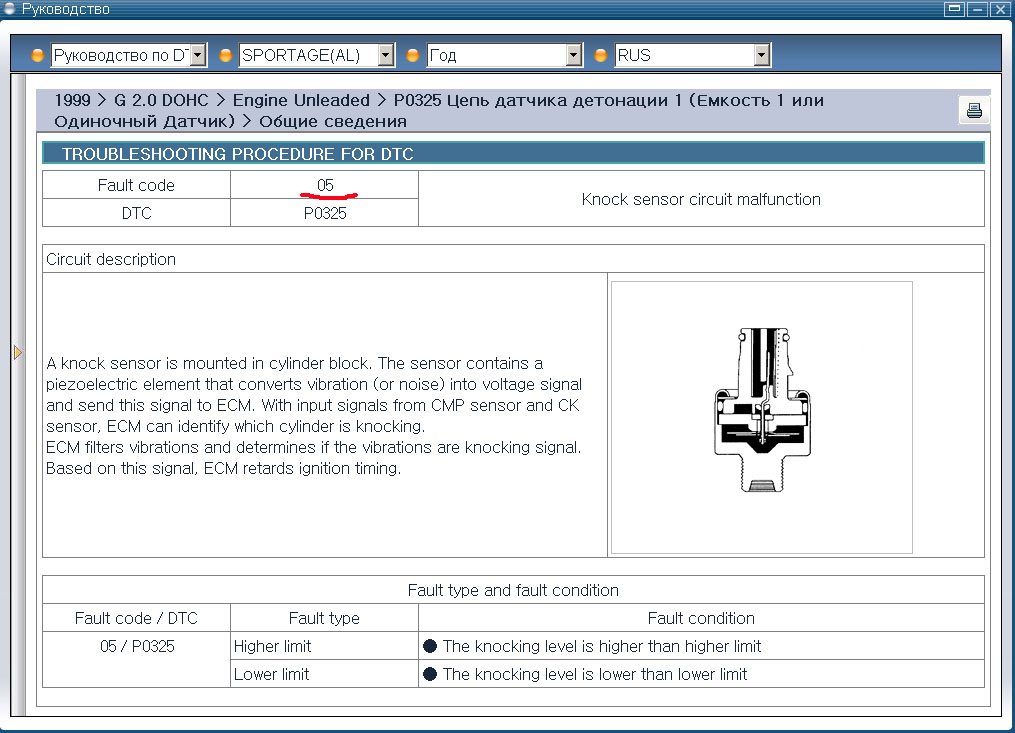Screen dimensions: 1015x733
Task: Click the orange bullet before SPORTAGE(AL) dropdown
Action: [x=226, y=56]
